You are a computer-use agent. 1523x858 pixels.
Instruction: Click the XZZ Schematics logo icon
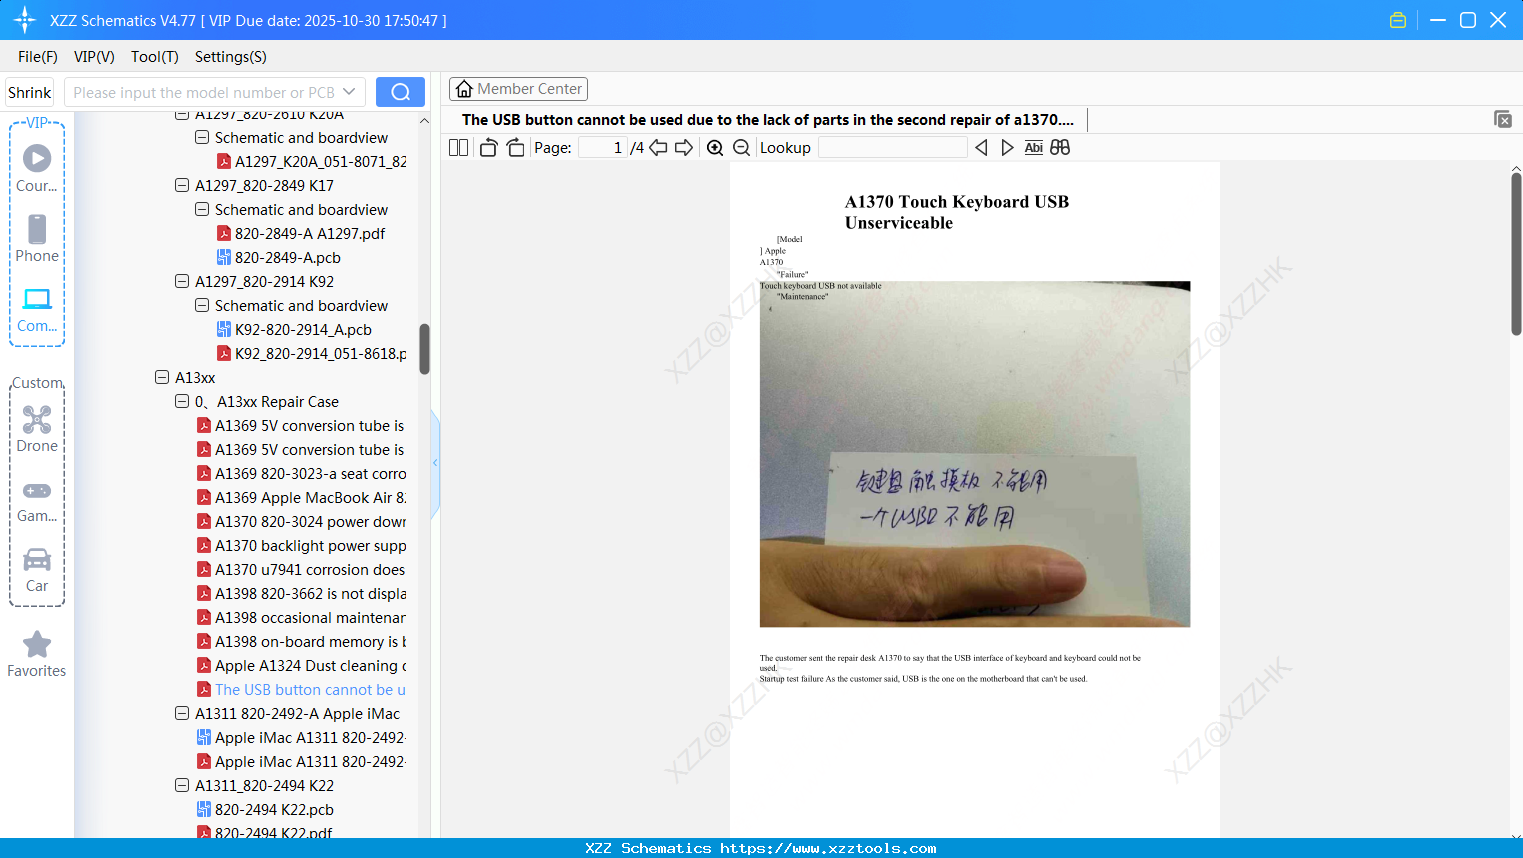(25, 20)
